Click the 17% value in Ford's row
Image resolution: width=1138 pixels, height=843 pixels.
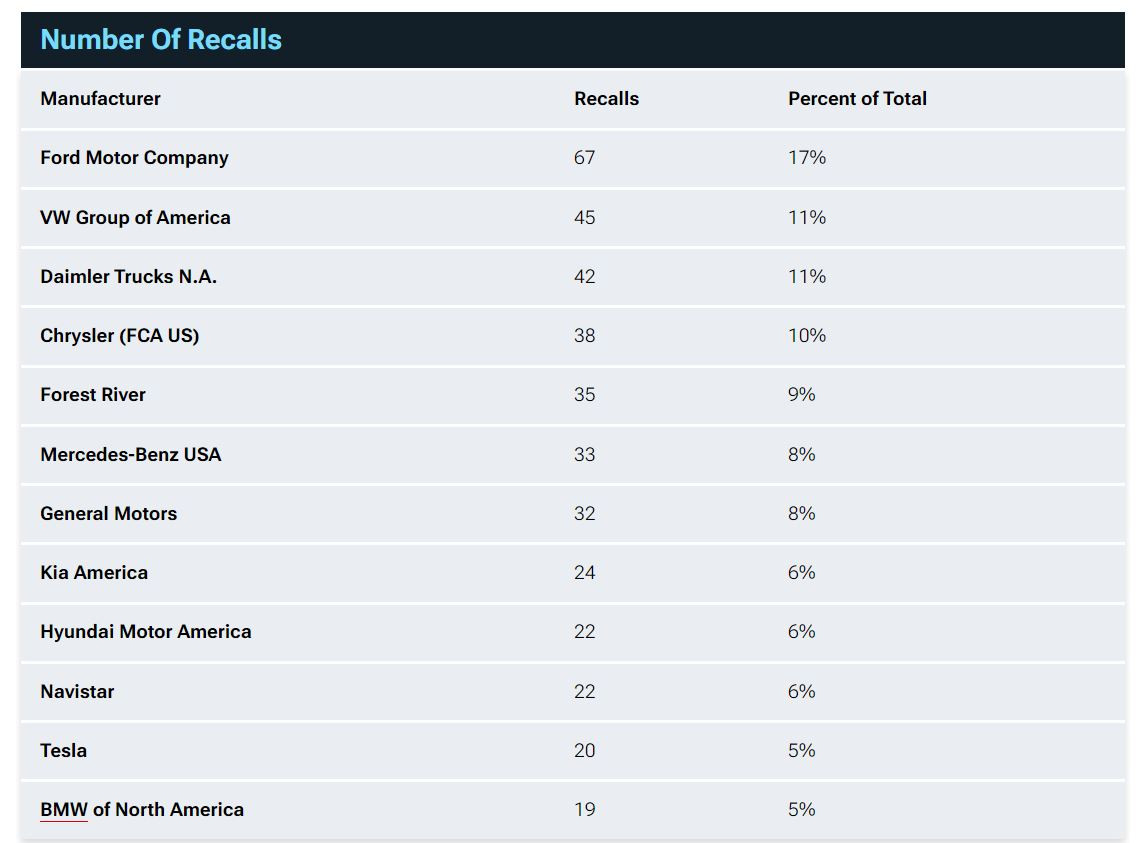click(806, 158)
